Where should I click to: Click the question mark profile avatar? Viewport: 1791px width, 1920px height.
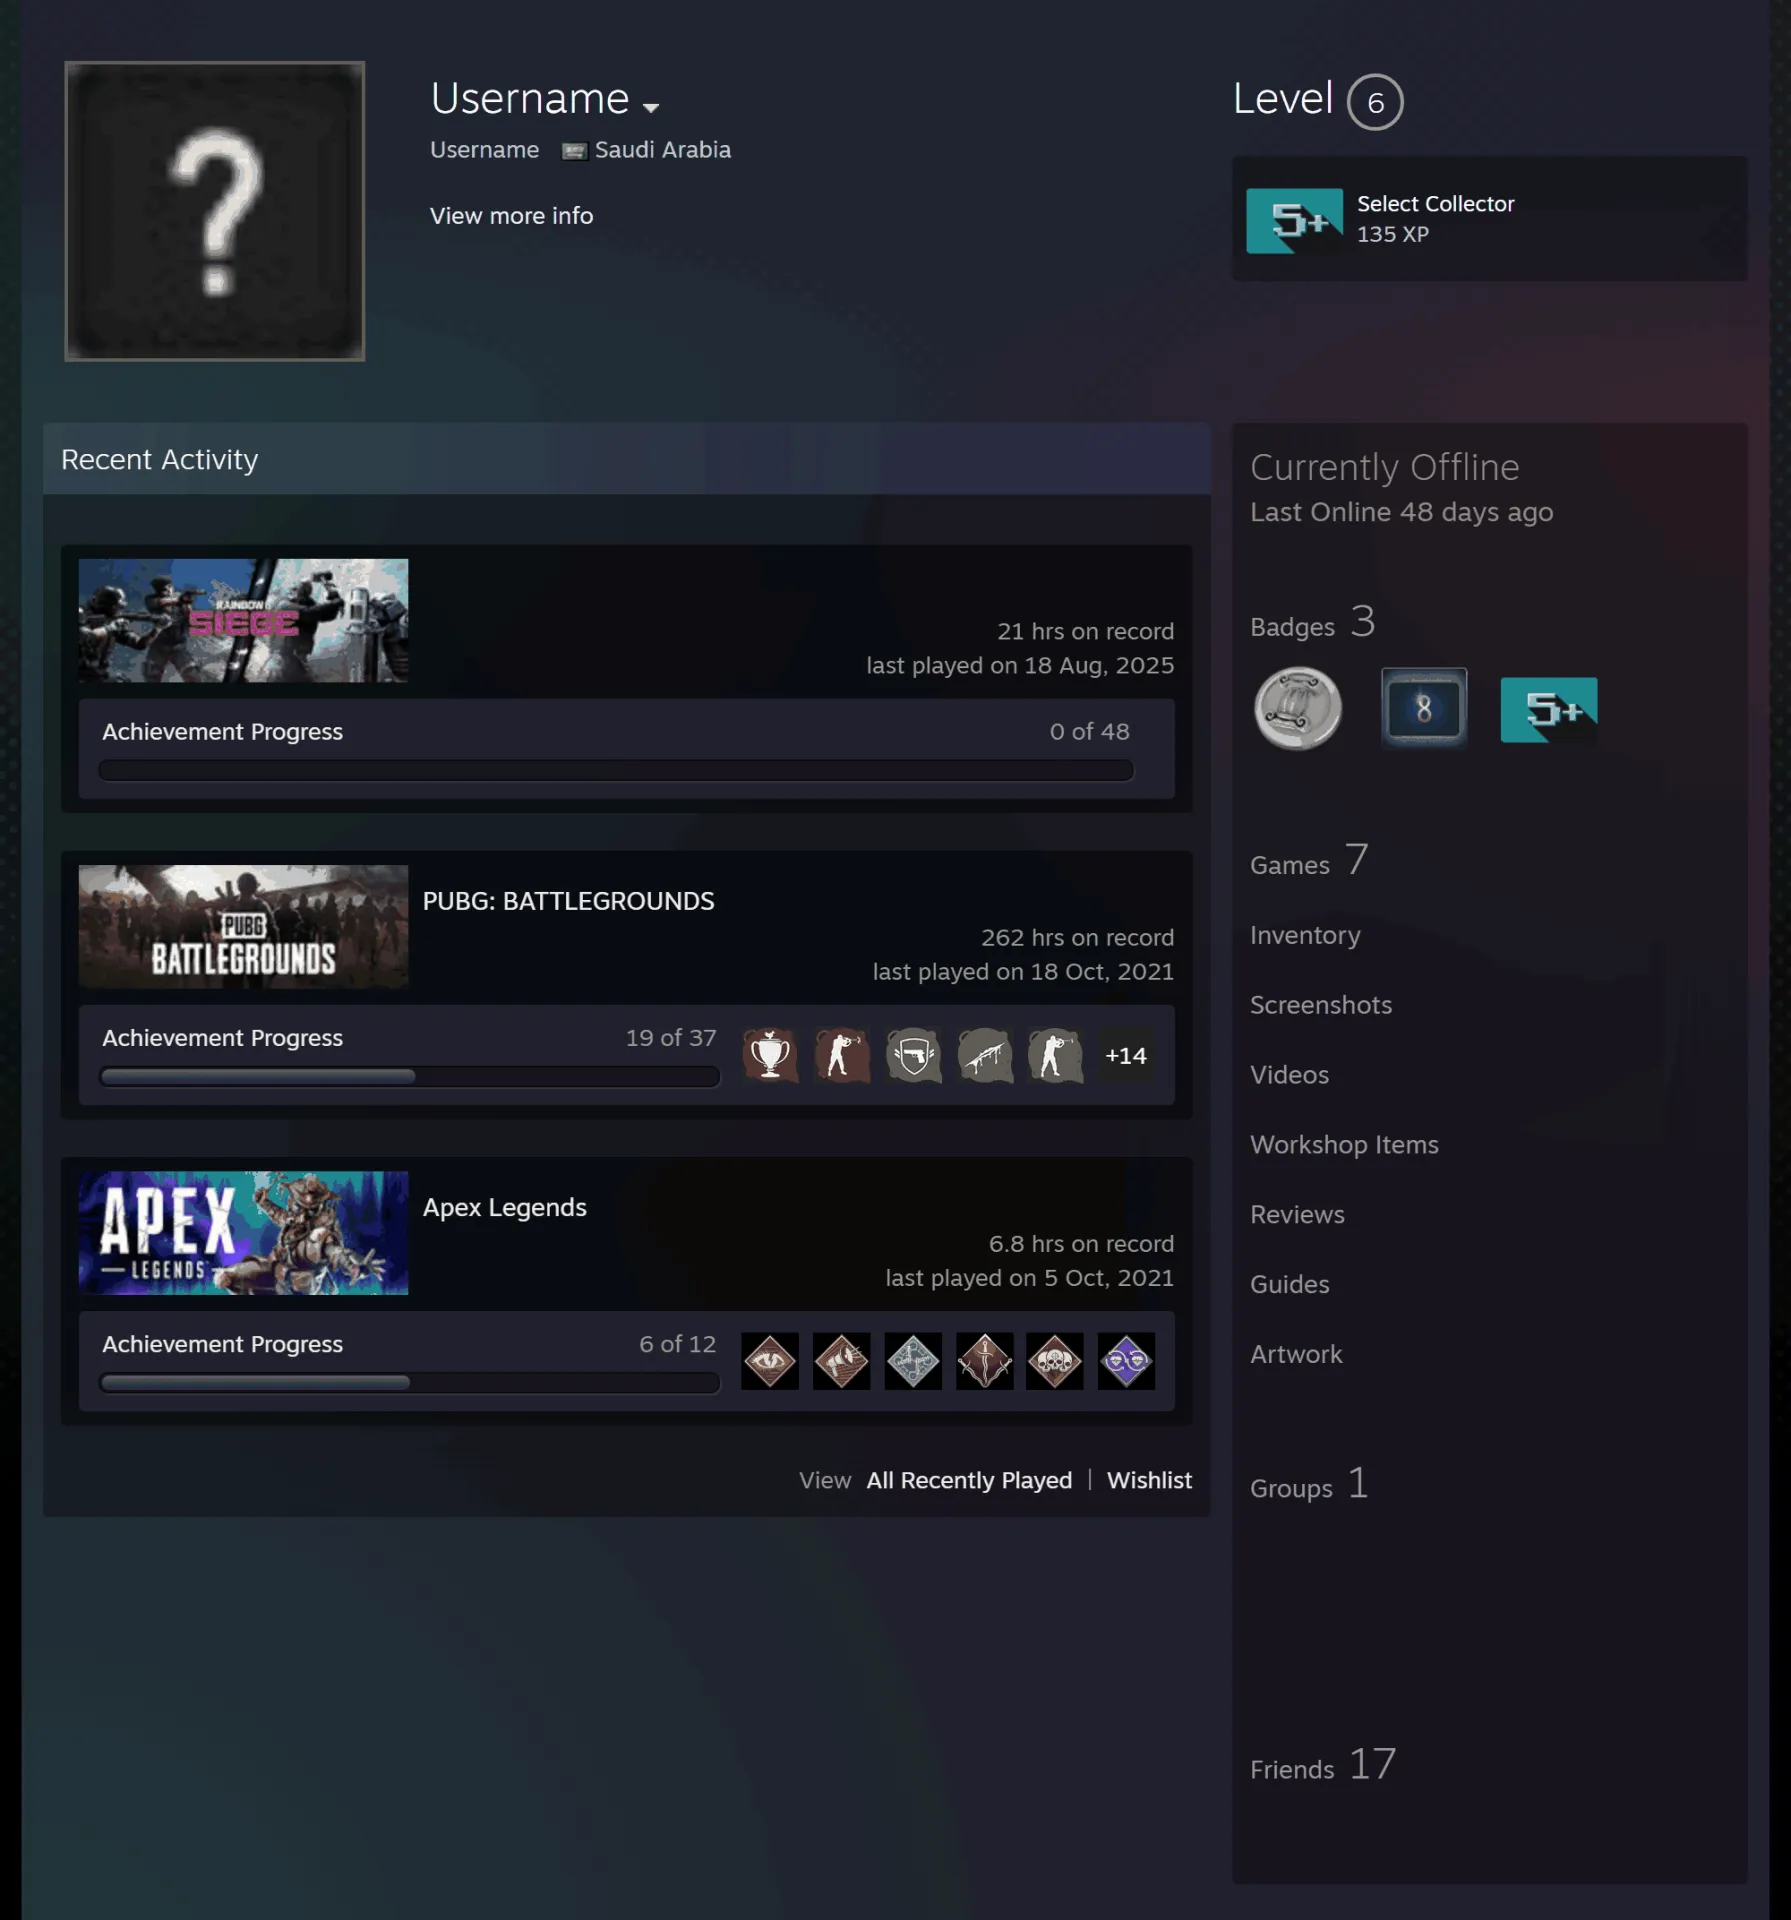tap(215, 211)
